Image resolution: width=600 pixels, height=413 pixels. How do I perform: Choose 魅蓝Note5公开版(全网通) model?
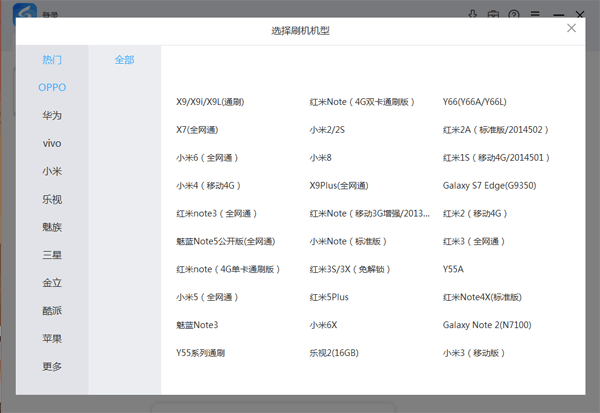(x=225, y=242)
